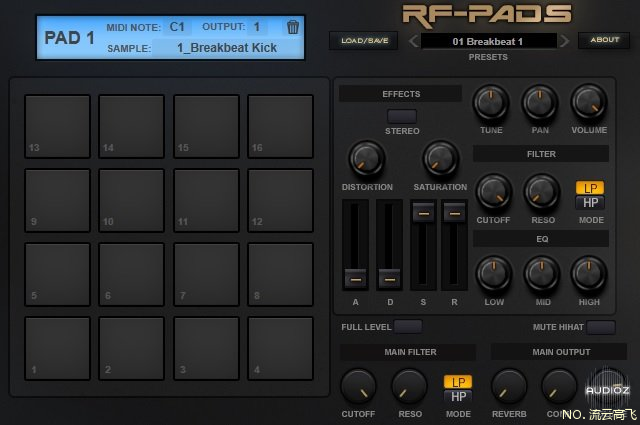Click the FILTER section header
The height and width of the screenshot is (425, 640).
click(541, 154)
